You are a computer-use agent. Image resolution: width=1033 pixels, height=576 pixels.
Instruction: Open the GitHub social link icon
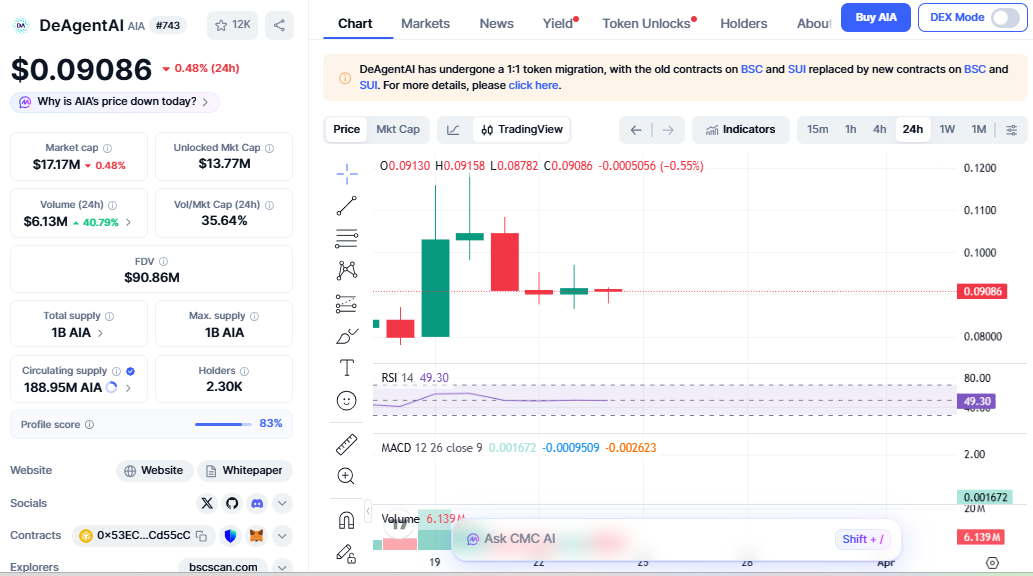point(232,503)
